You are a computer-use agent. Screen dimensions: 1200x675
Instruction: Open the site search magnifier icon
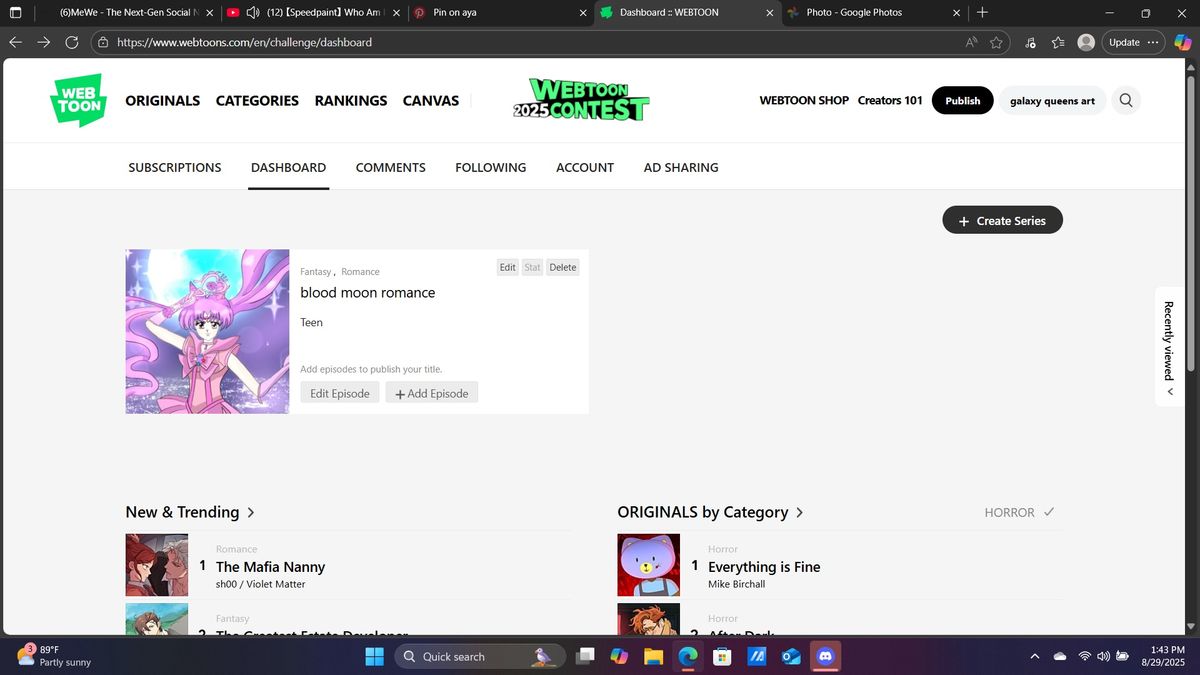[1126, 100]
